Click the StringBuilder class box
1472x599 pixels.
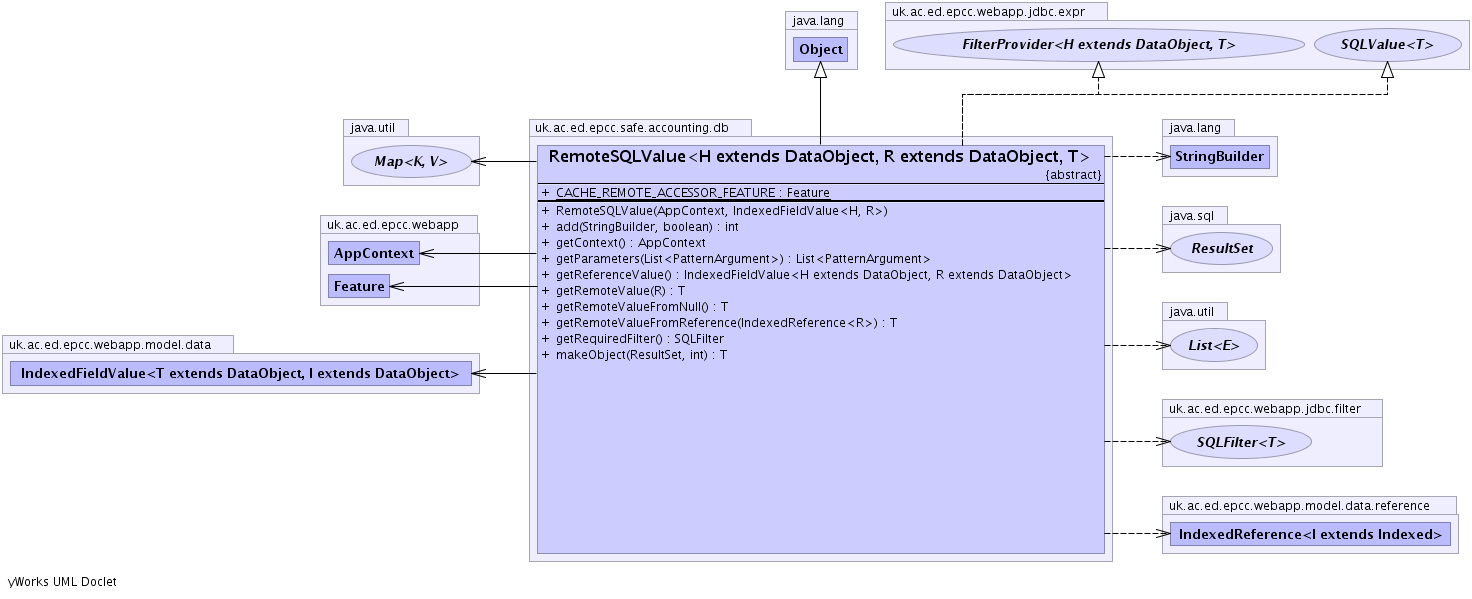click(x=1219, y=157)
